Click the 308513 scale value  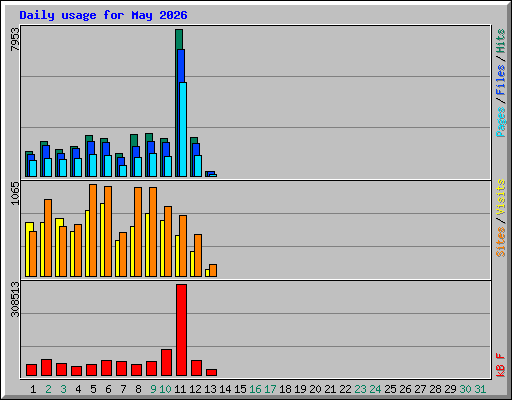(15, 299)
